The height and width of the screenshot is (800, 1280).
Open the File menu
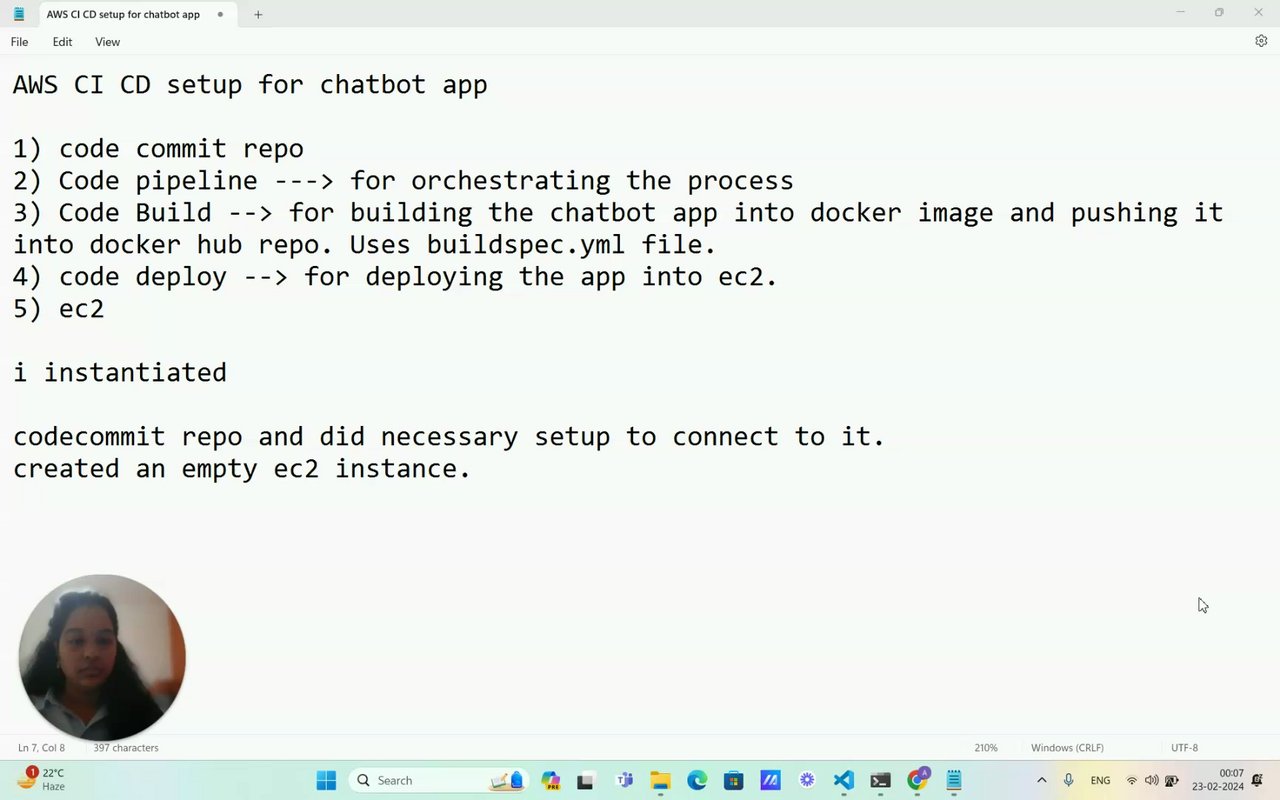point(19,42)
